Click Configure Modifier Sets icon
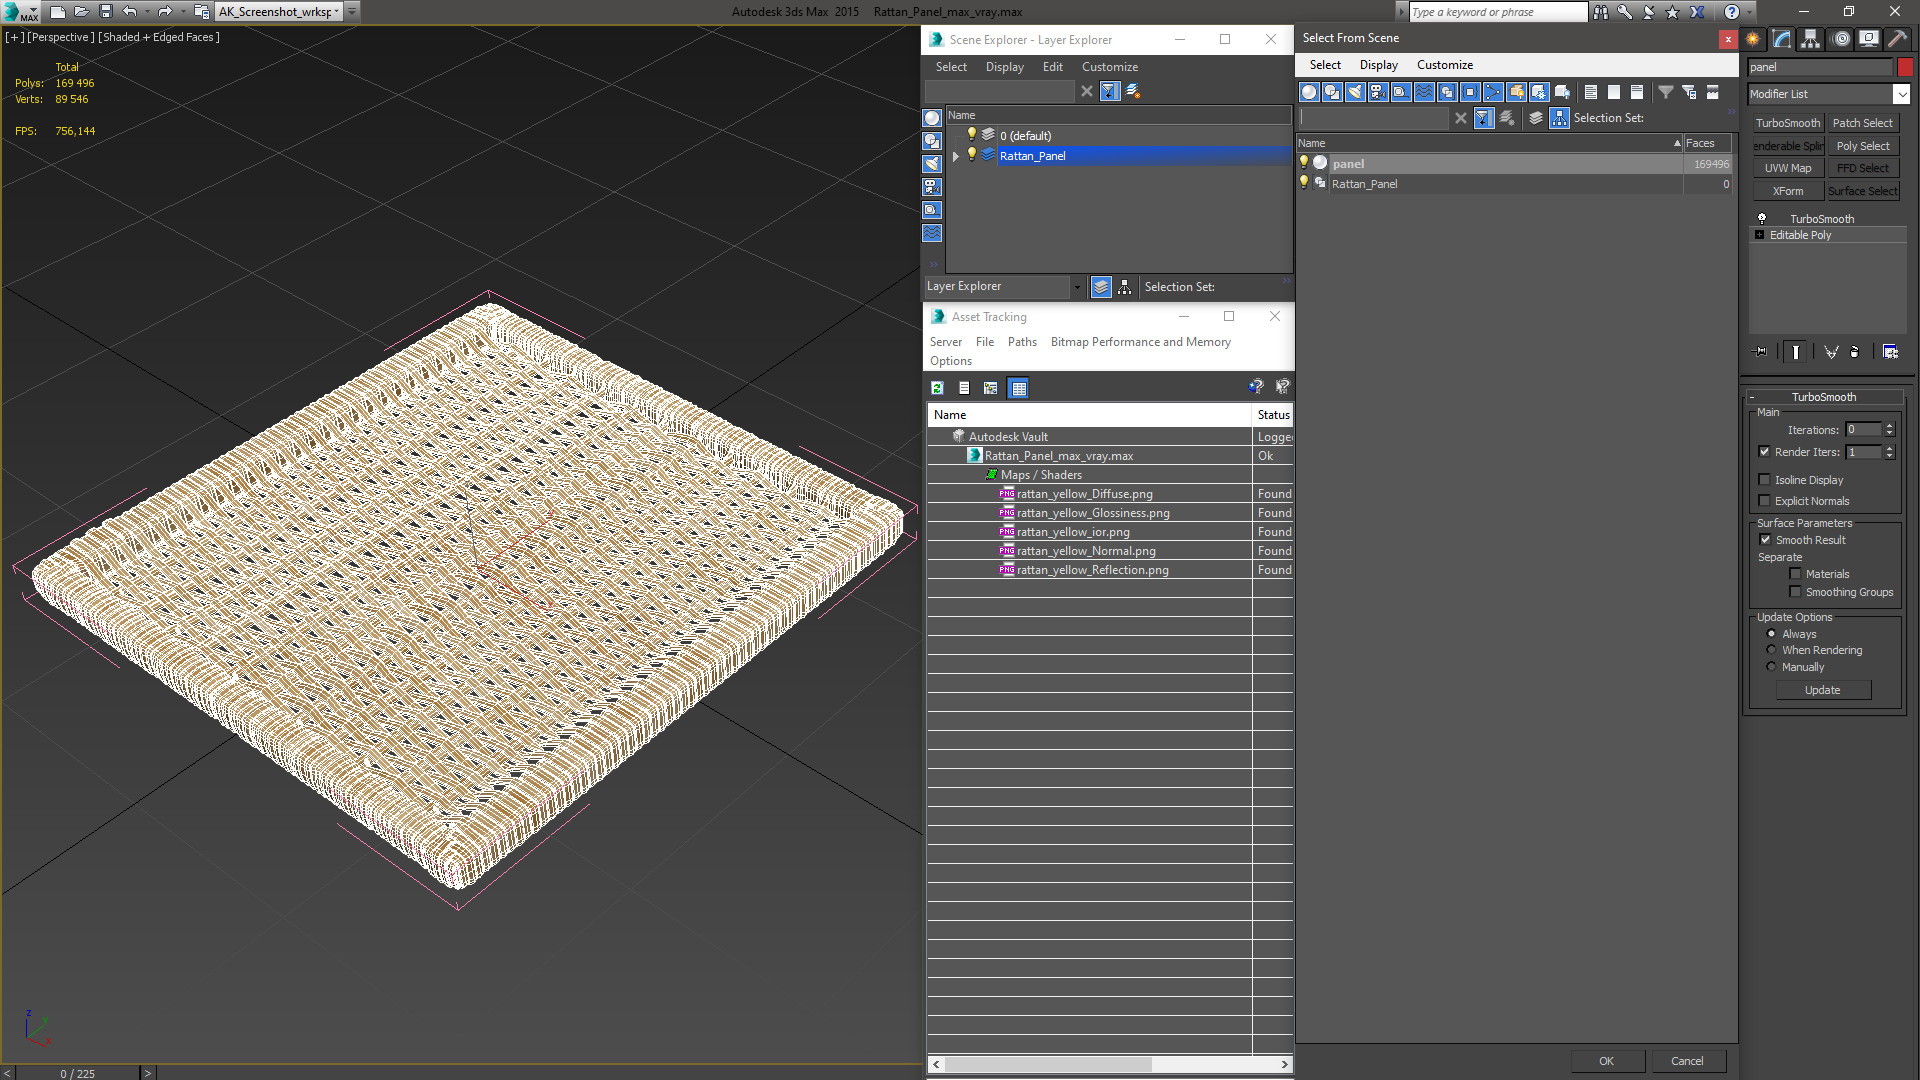The width and height of the screenshot is (1920, 1080). point(1890,352)
